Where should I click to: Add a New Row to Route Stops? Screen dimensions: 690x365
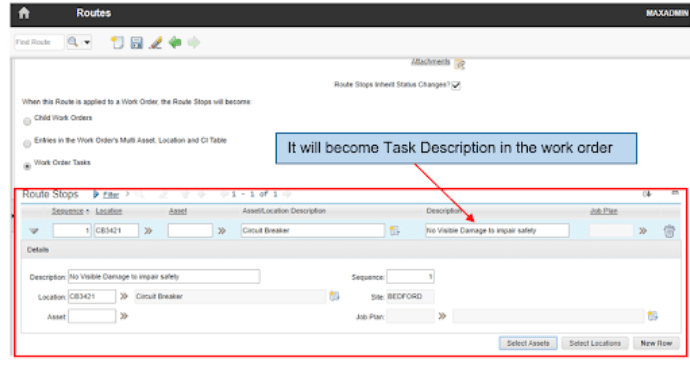click(x=657, y=343)
